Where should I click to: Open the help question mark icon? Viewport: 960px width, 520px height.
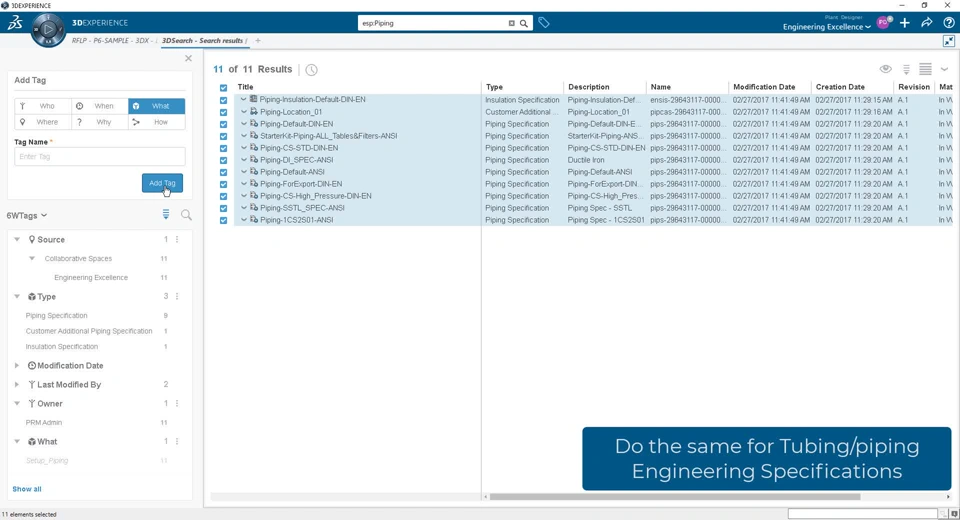coord(949,22)
